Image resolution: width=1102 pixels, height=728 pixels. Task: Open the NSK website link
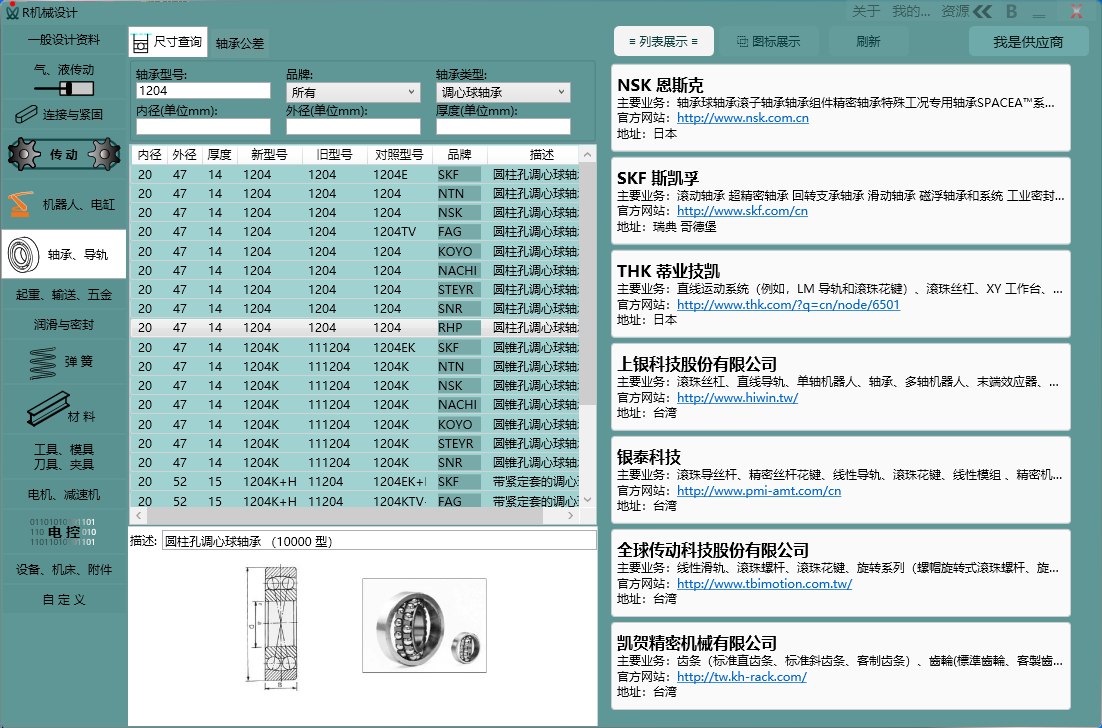click(743, 118)
